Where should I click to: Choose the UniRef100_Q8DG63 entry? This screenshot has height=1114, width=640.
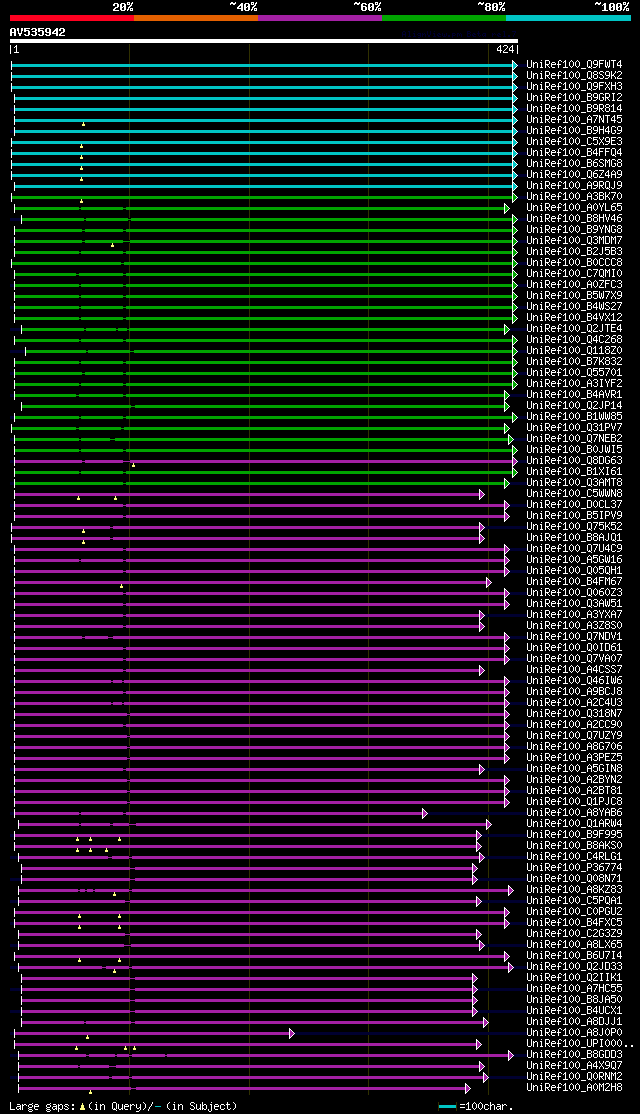pyautogui.click(x=575, y=460)
